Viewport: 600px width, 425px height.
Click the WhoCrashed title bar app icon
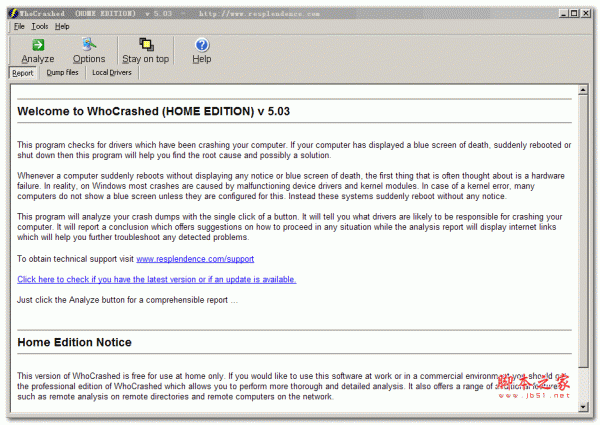tap(13, 13)
